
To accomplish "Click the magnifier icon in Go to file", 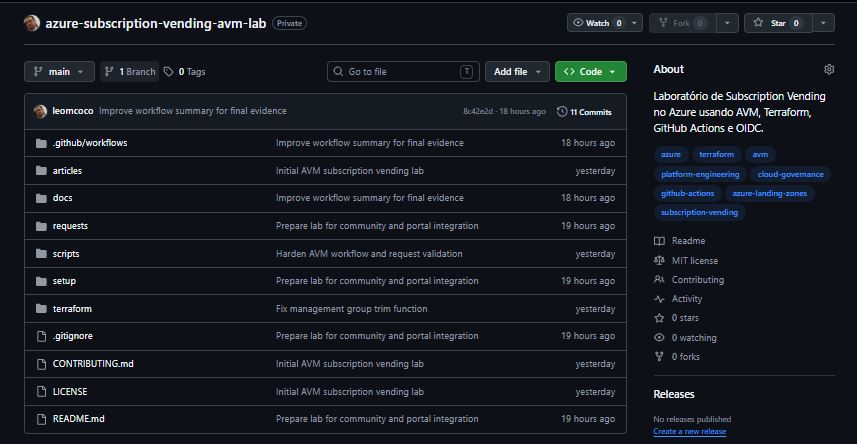I will pyautogui.click(x=338, y=72).
